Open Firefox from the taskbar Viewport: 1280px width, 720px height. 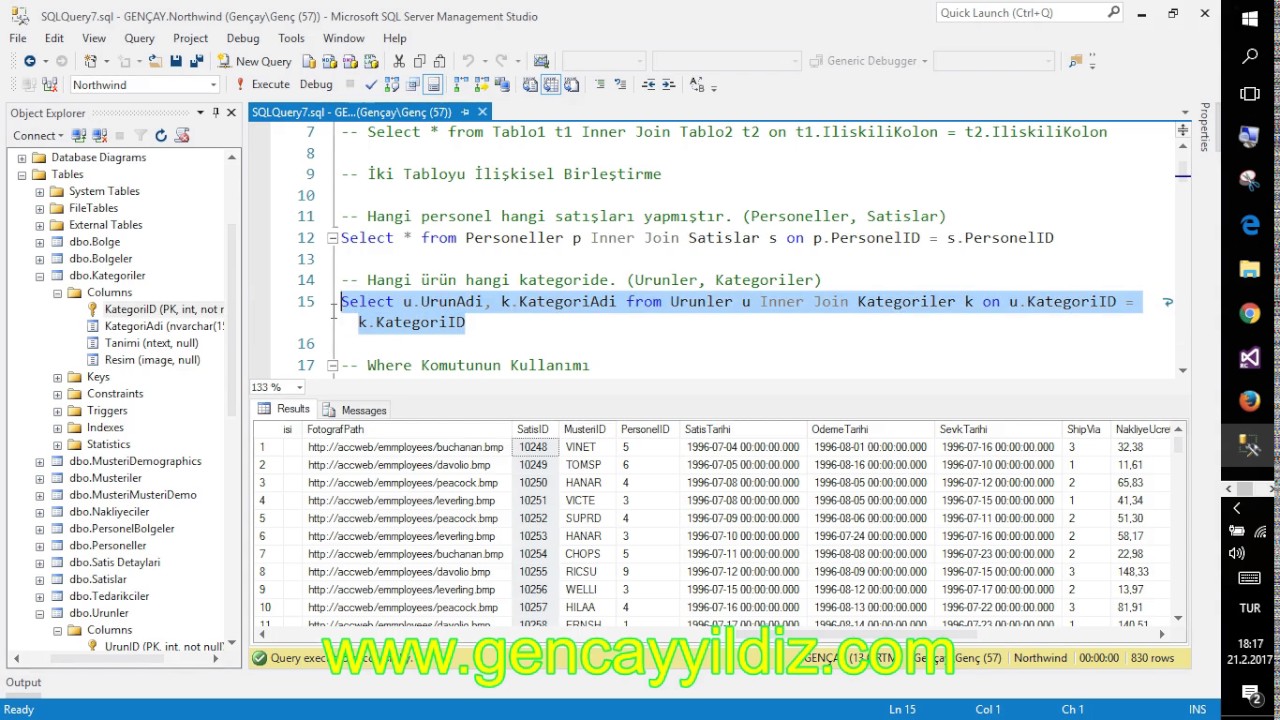coord(1250,401)
